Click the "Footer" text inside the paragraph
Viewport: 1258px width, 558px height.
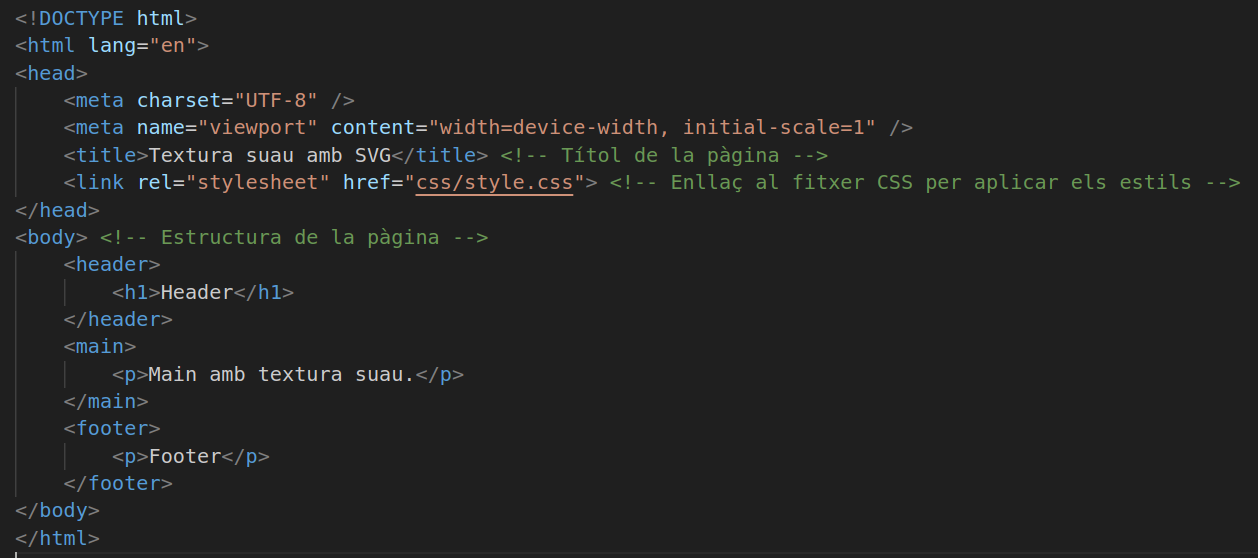click(x=184, y=456)
